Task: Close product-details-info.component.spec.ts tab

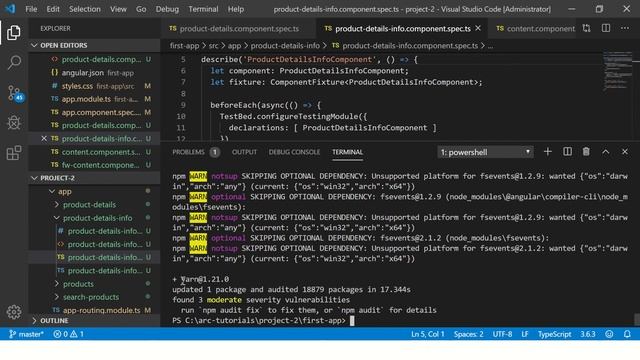Action: point(478,28)
